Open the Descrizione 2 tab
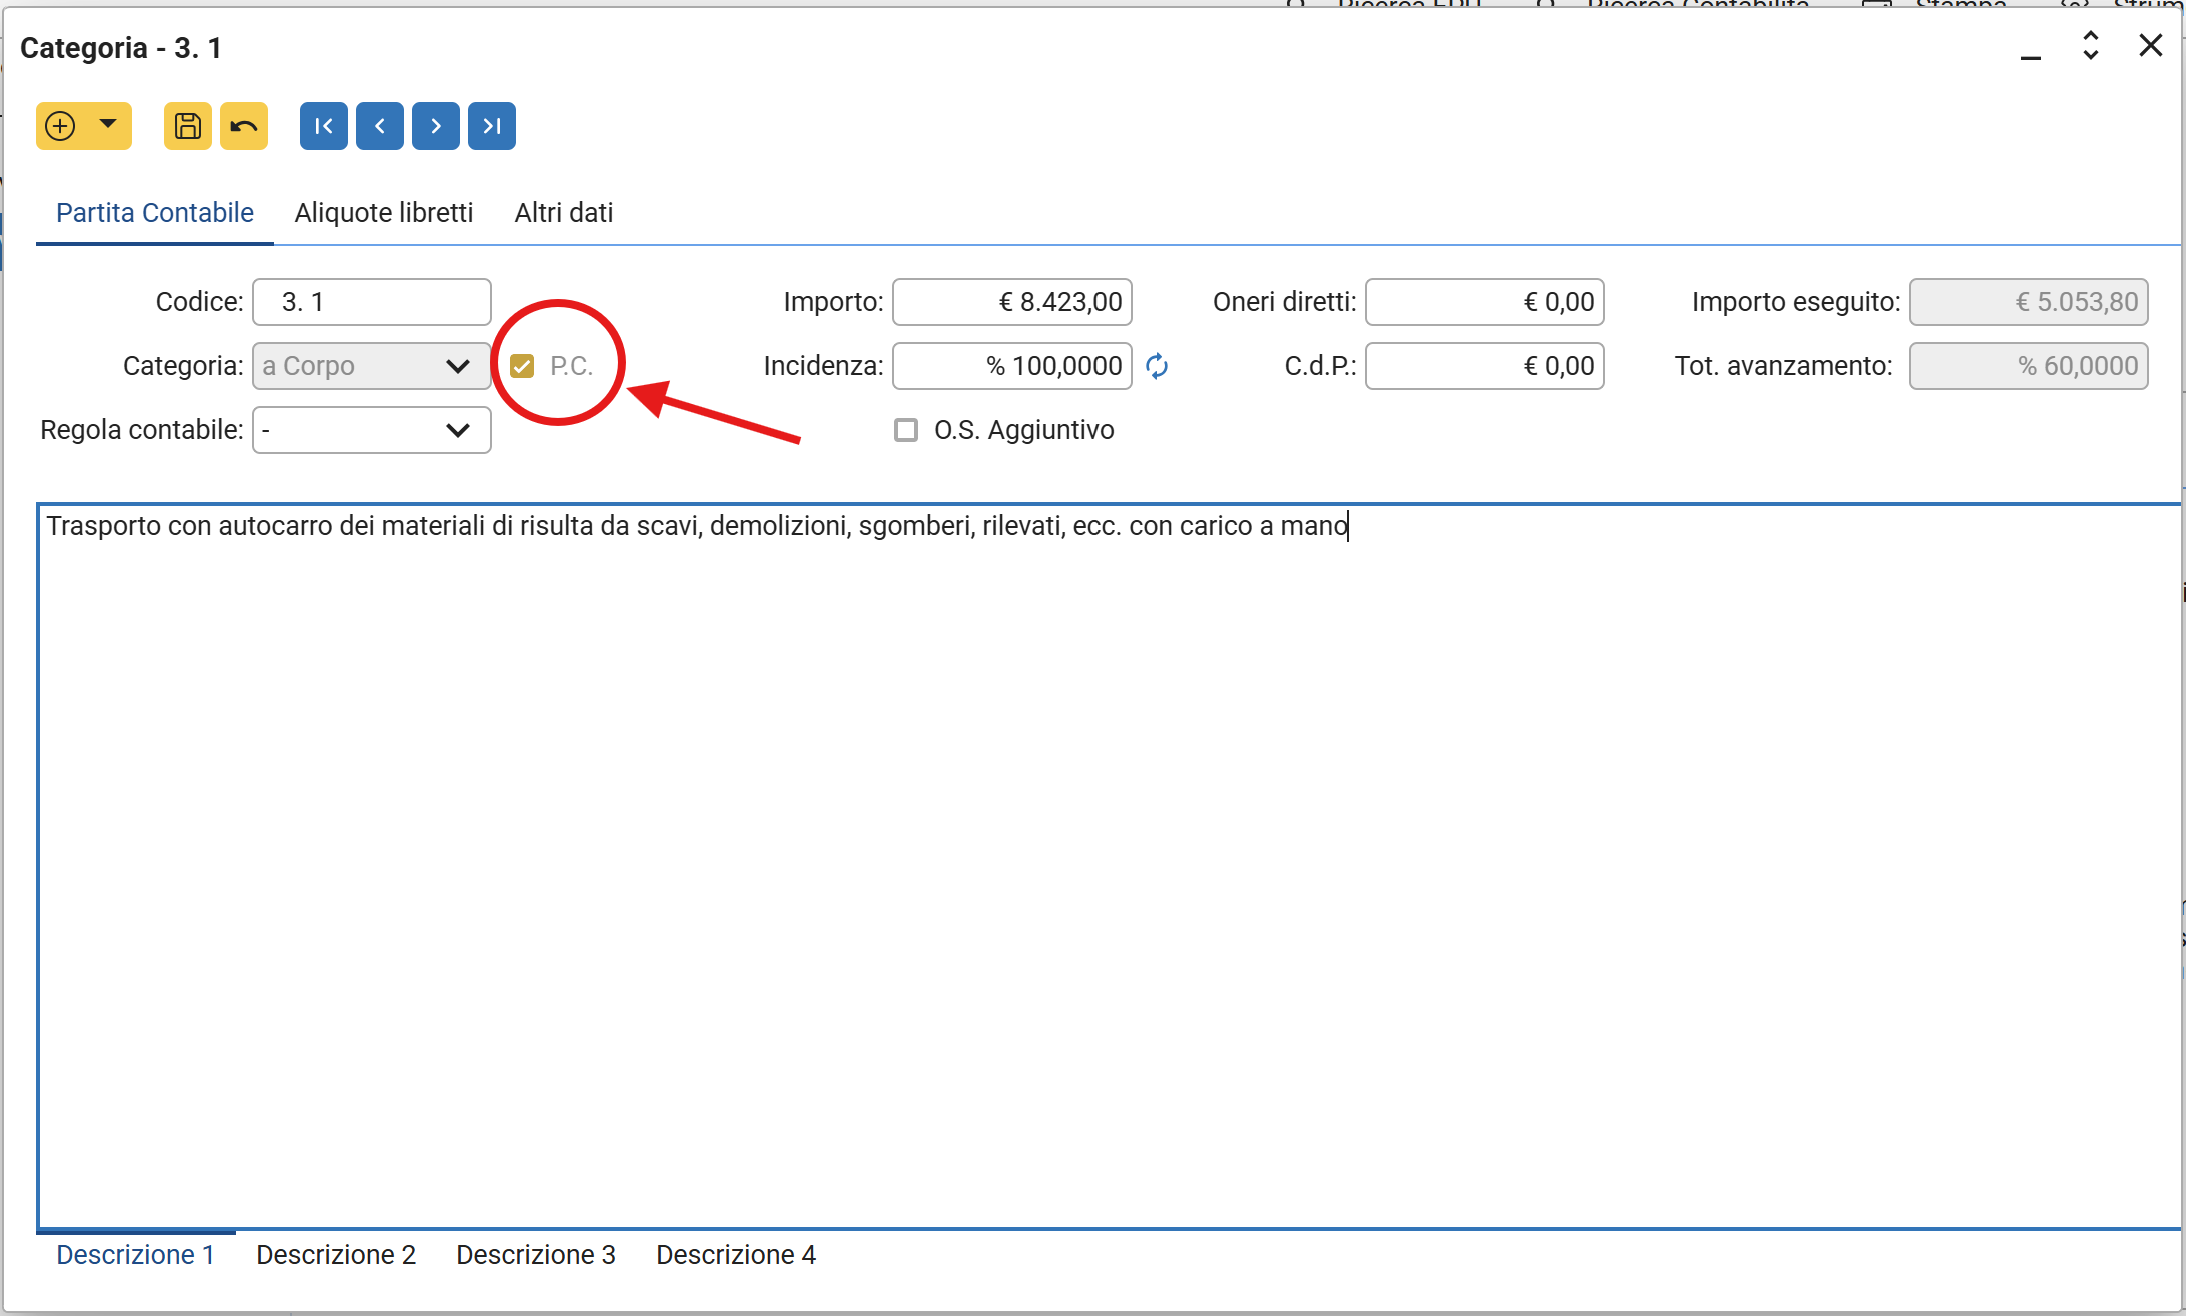This screenshot has height=1316, width=2186. pyautogui.click(x=336, y=1255)
